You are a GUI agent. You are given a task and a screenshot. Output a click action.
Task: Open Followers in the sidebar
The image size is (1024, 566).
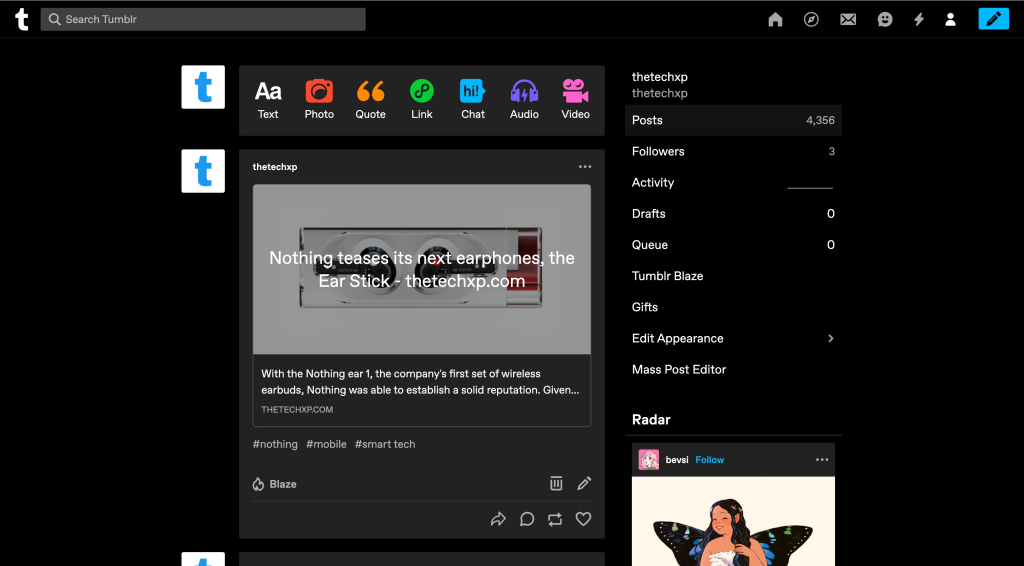tap(733, 151)
